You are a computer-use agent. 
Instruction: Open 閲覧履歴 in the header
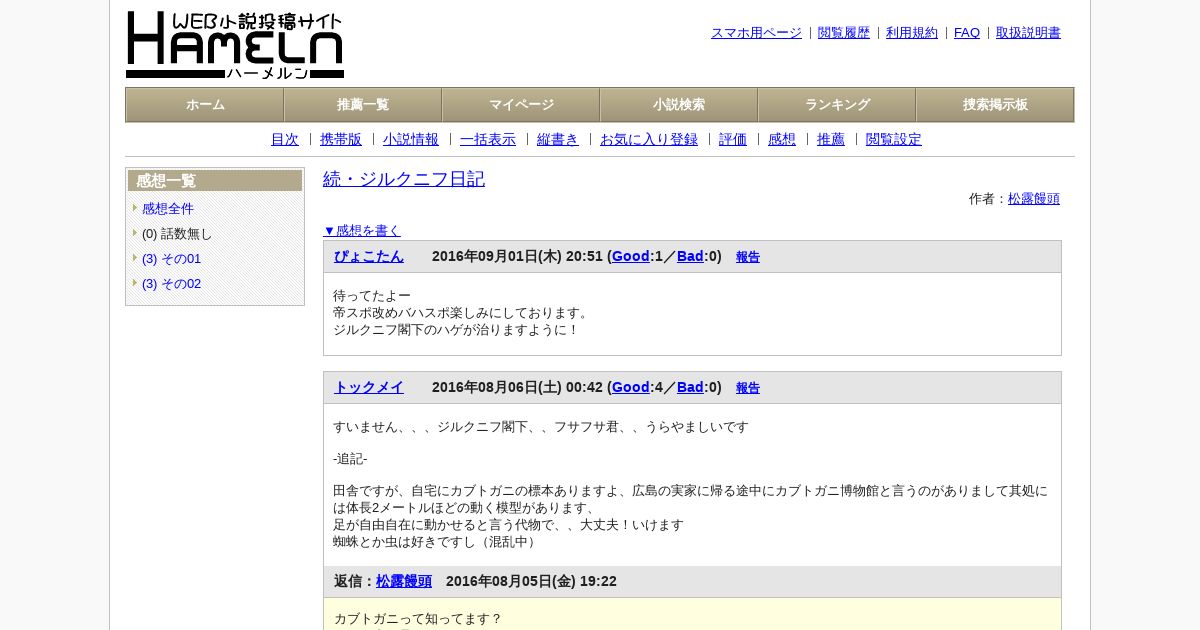[844, 33]
